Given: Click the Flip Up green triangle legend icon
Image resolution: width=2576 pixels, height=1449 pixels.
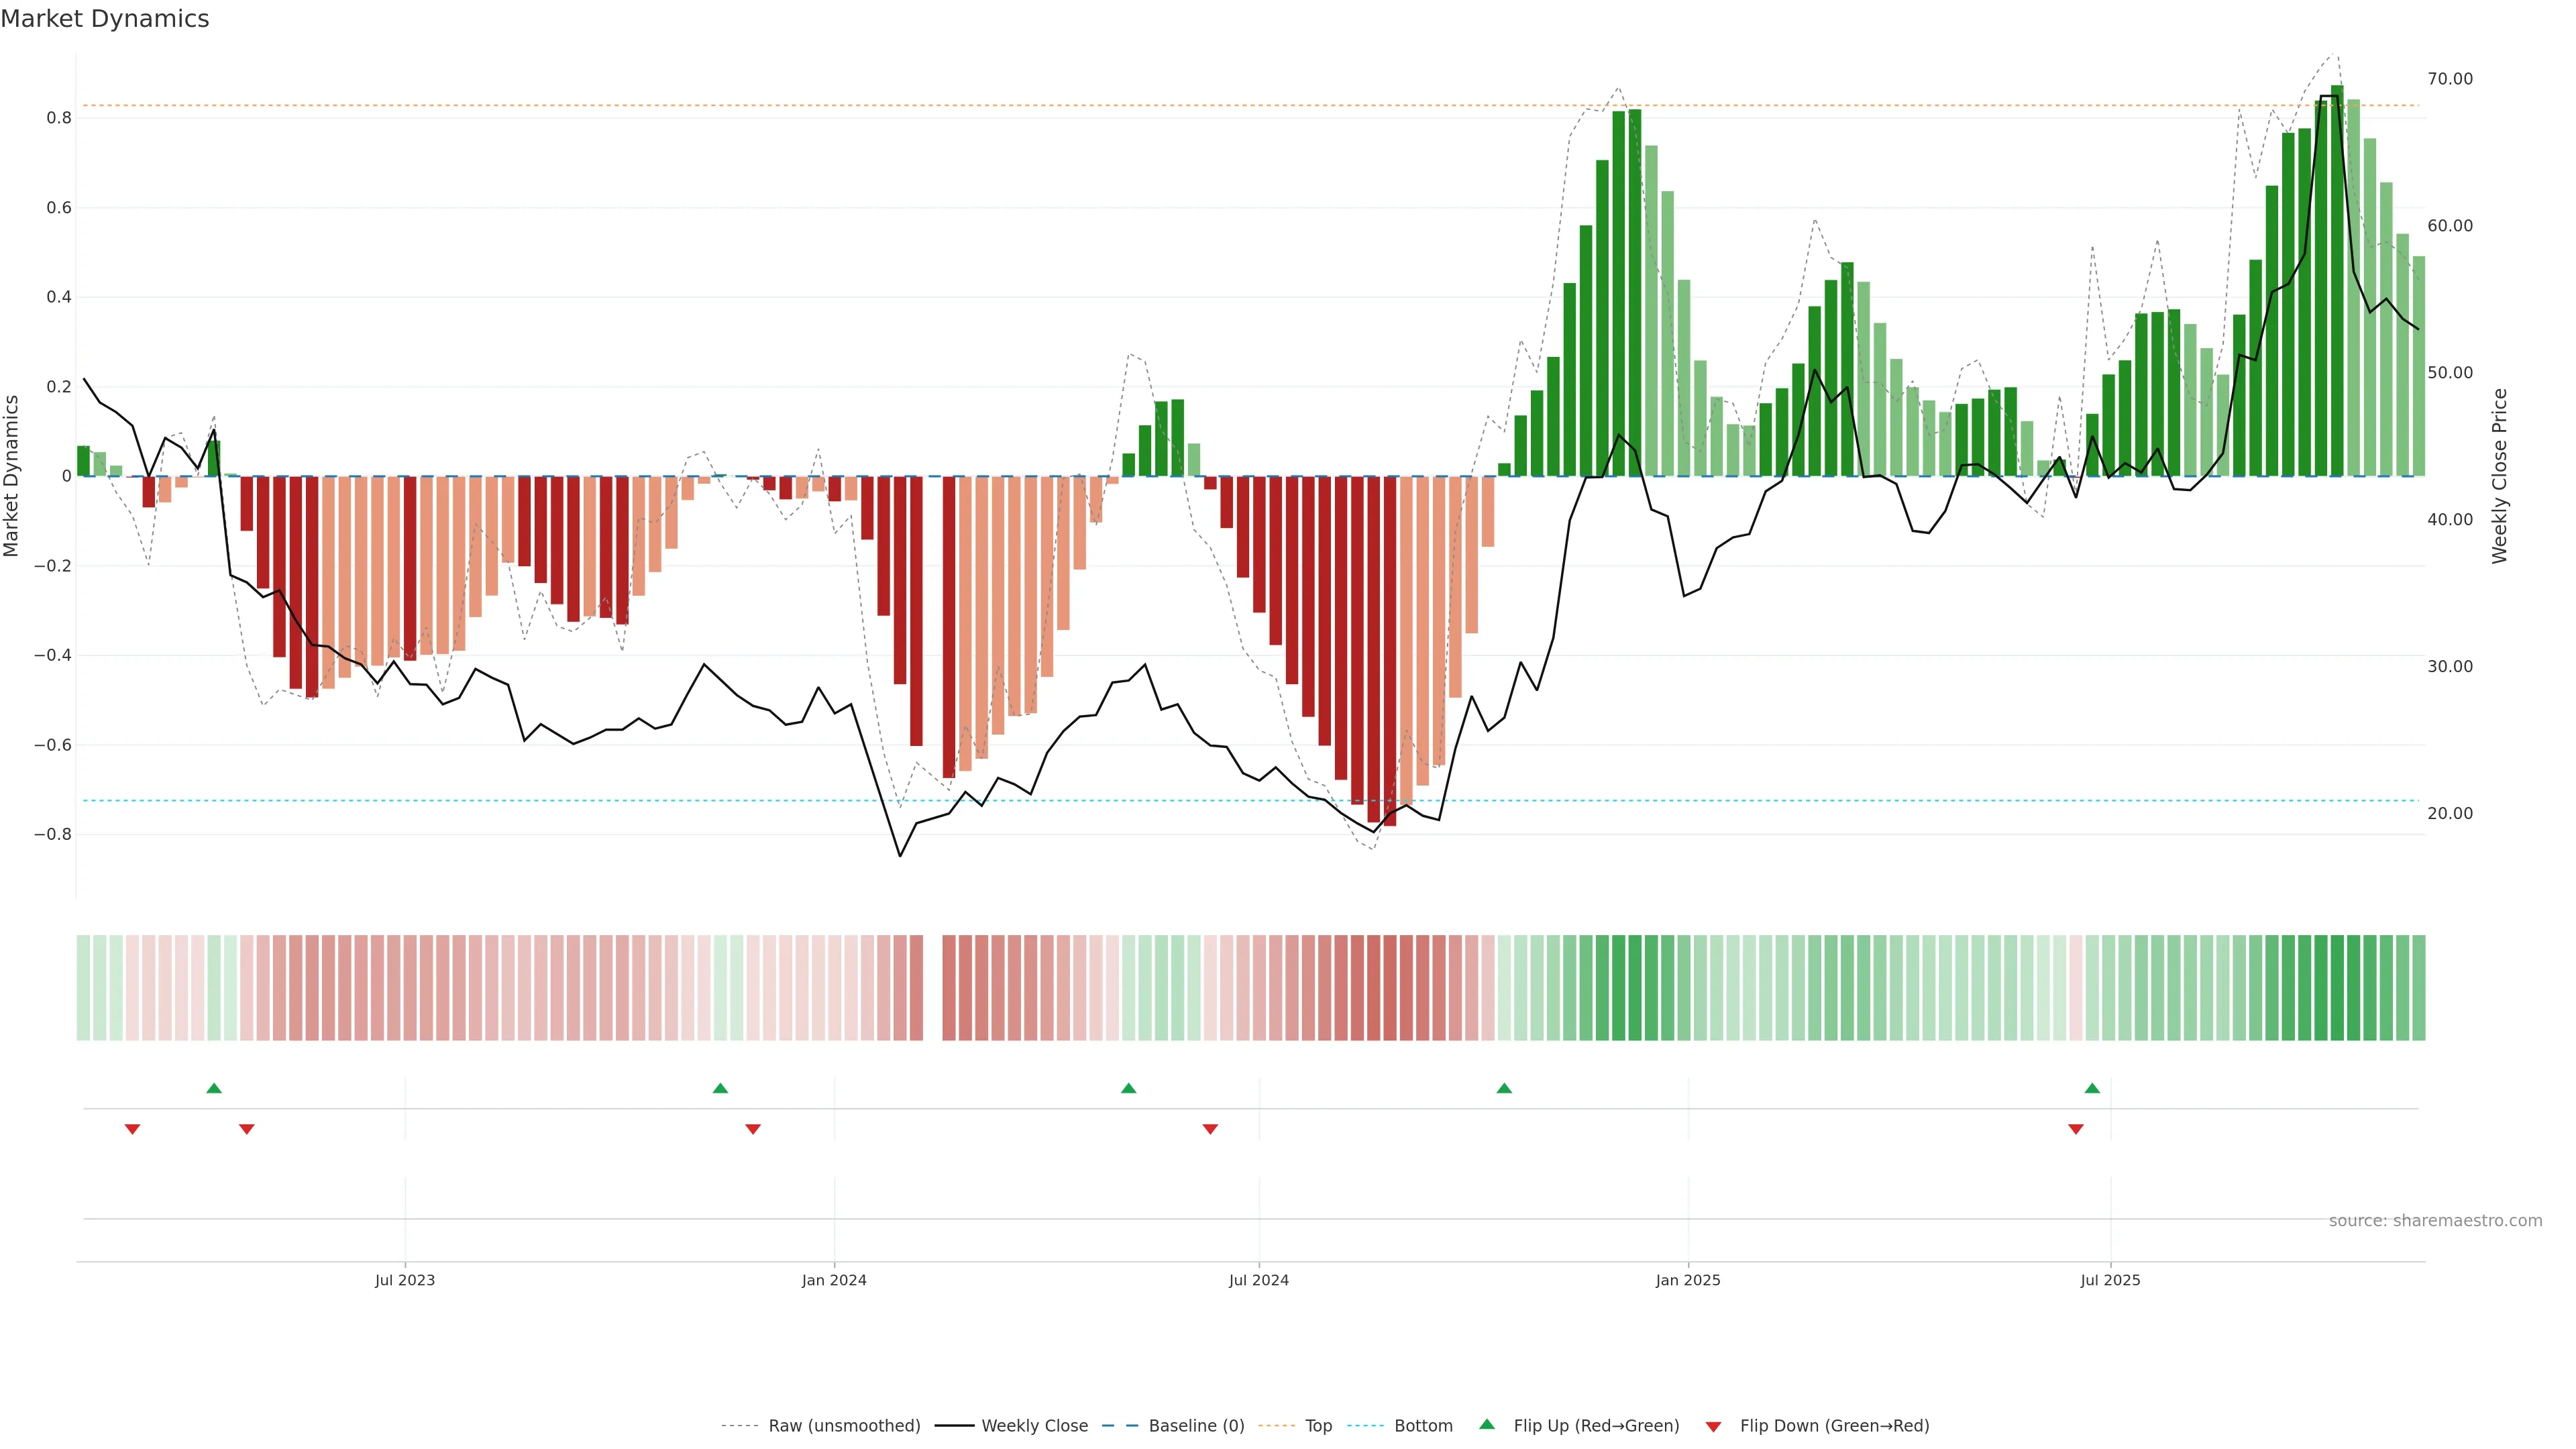Looking at the screenshot, I should [x=1487, y=1424].
